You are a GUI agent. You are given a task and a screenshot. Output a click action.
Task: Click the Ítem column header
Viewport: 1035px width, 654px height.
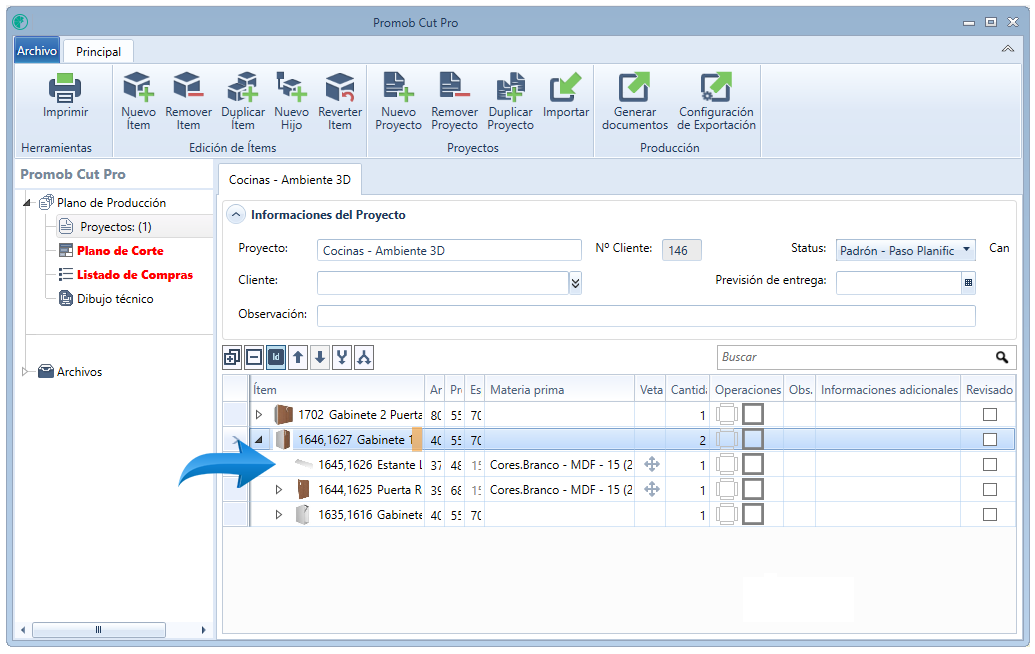(337, 389)
